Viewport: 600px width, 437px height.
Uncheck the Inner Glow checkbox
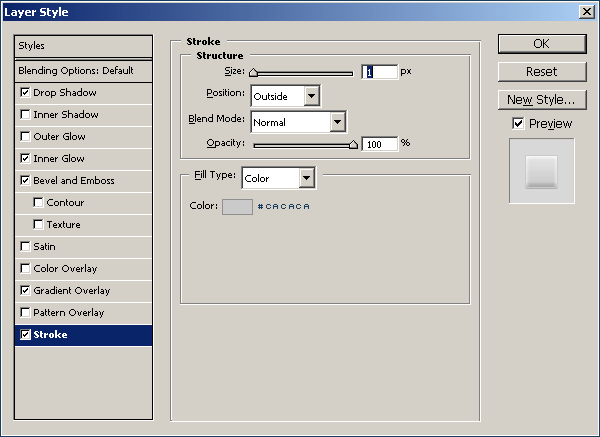click(25, 158)
